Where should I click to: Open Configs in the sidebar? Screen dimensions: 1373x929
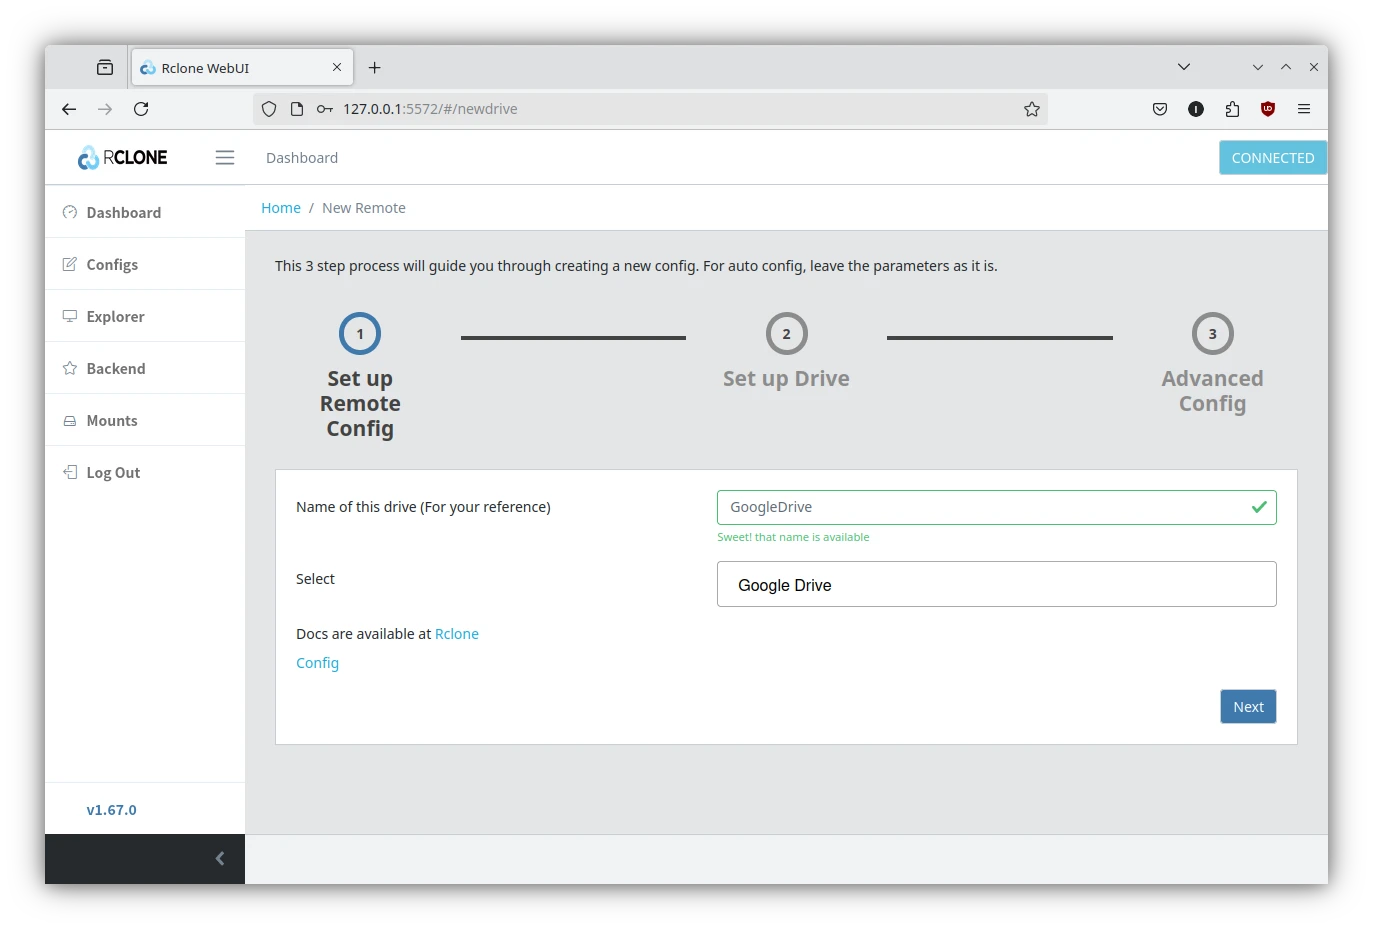pyautogui.click(x=112, y=264)
